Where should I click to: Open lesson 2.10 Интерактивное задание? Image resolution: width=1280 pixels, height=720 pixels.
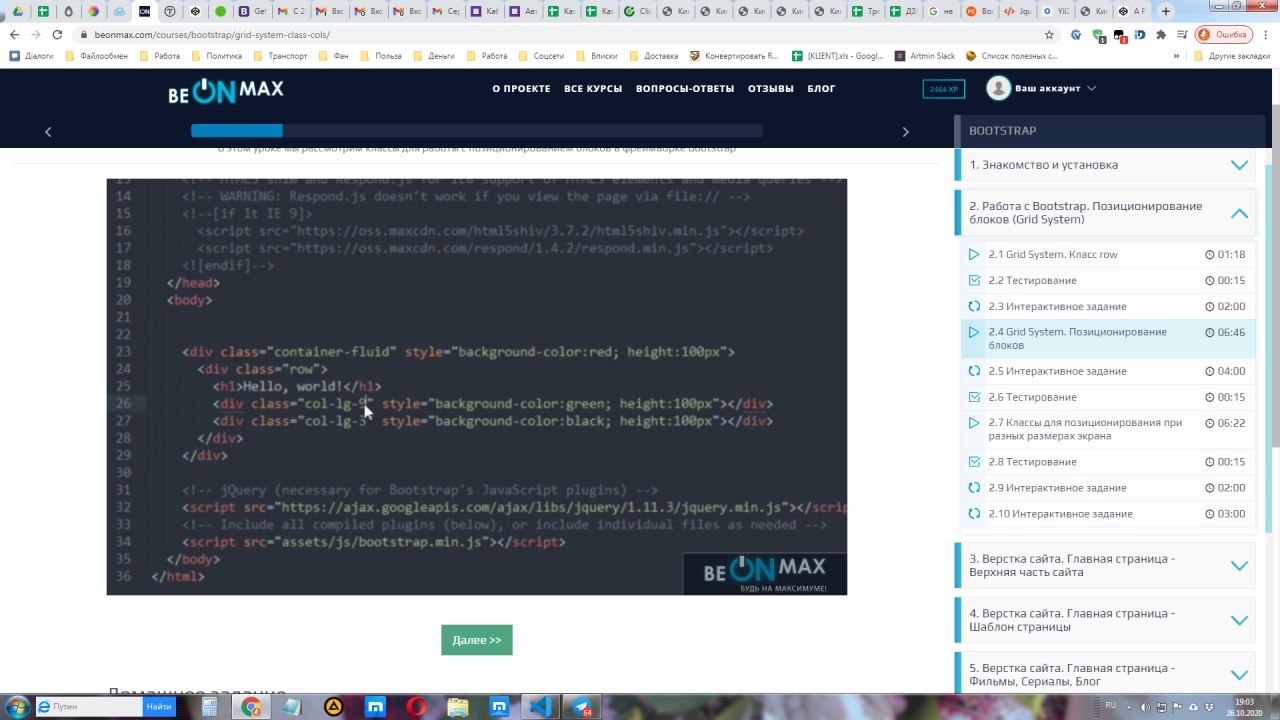1060,514
